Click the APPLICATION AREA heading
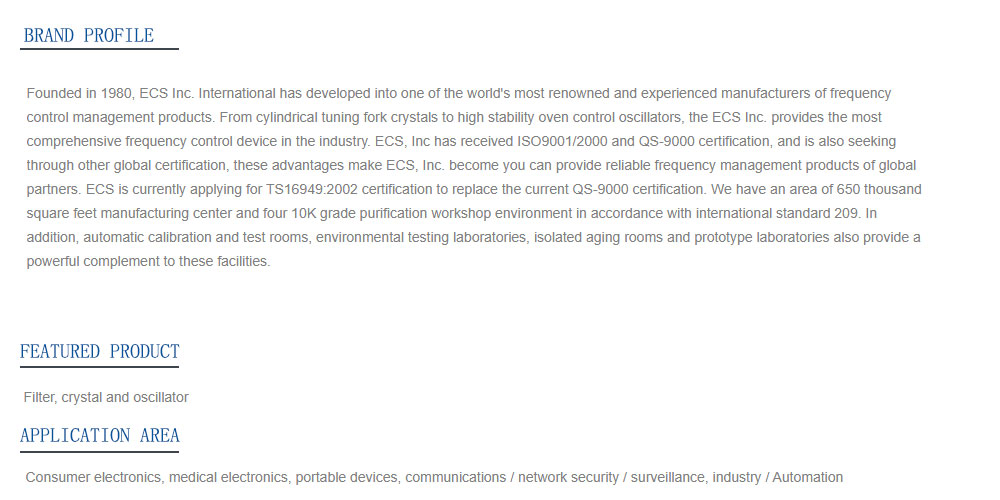Viewport: 1000px width, 500px height. (99, 436)
